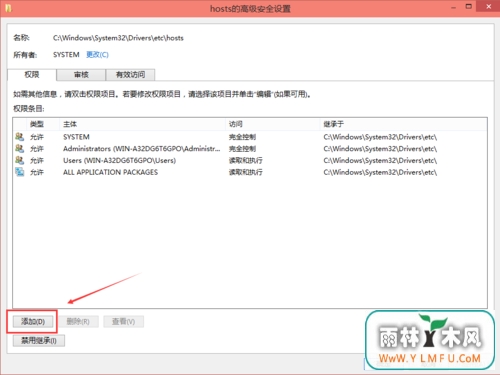The width and height of the screenshot is (500, 375).
Task: Open the 有效访问 tab
Action: pos(130,75)
